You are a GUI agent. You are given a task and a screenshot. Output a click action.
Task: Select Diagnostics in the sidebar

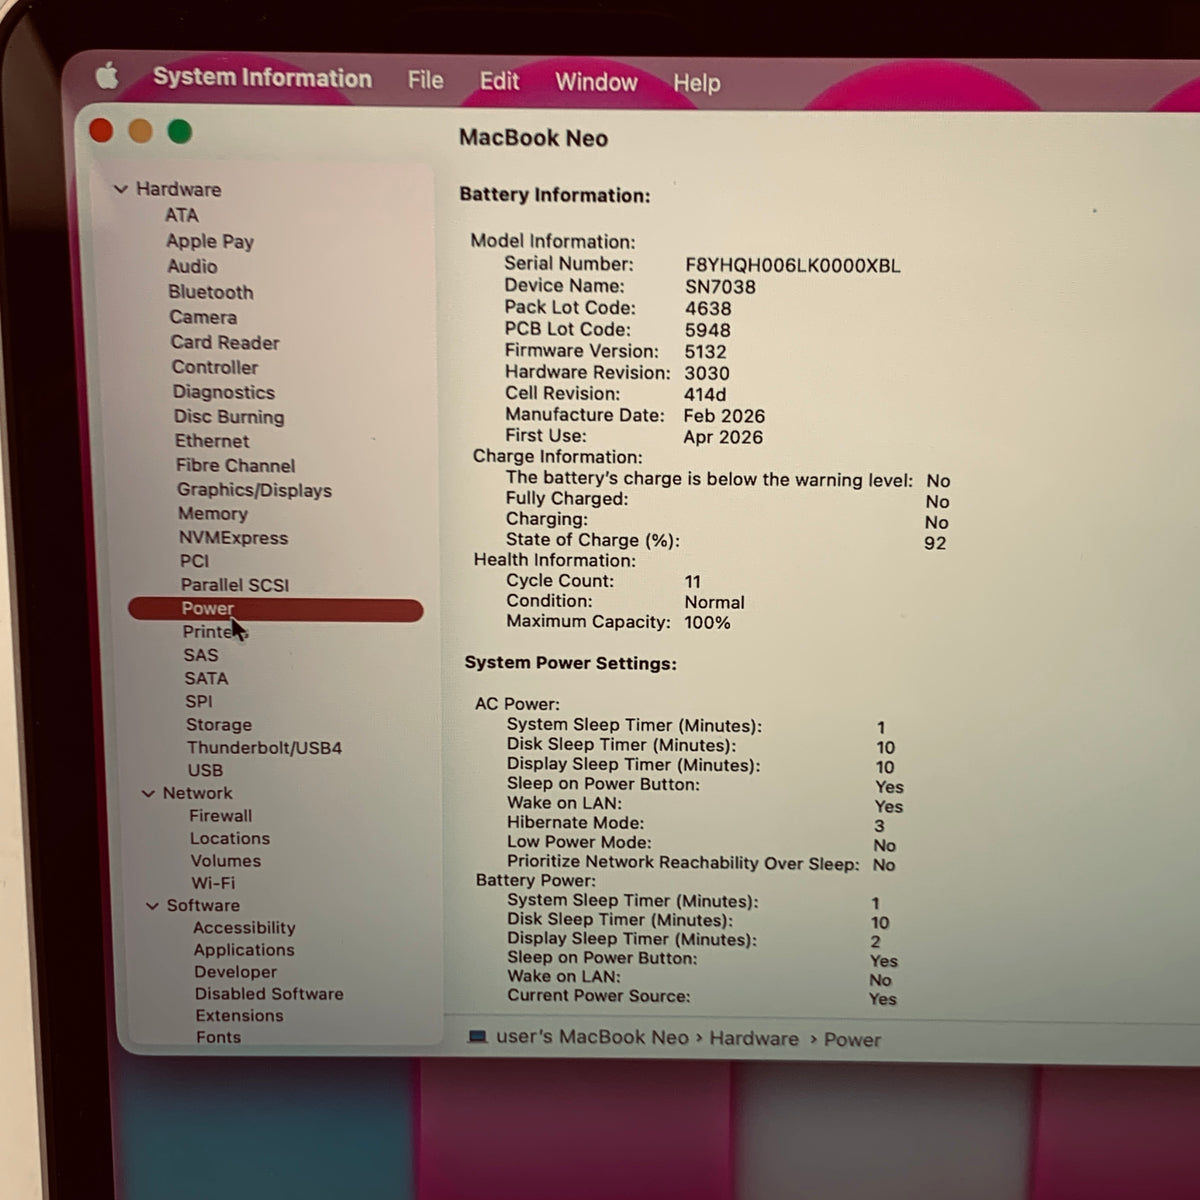click(x=224, y=392)
